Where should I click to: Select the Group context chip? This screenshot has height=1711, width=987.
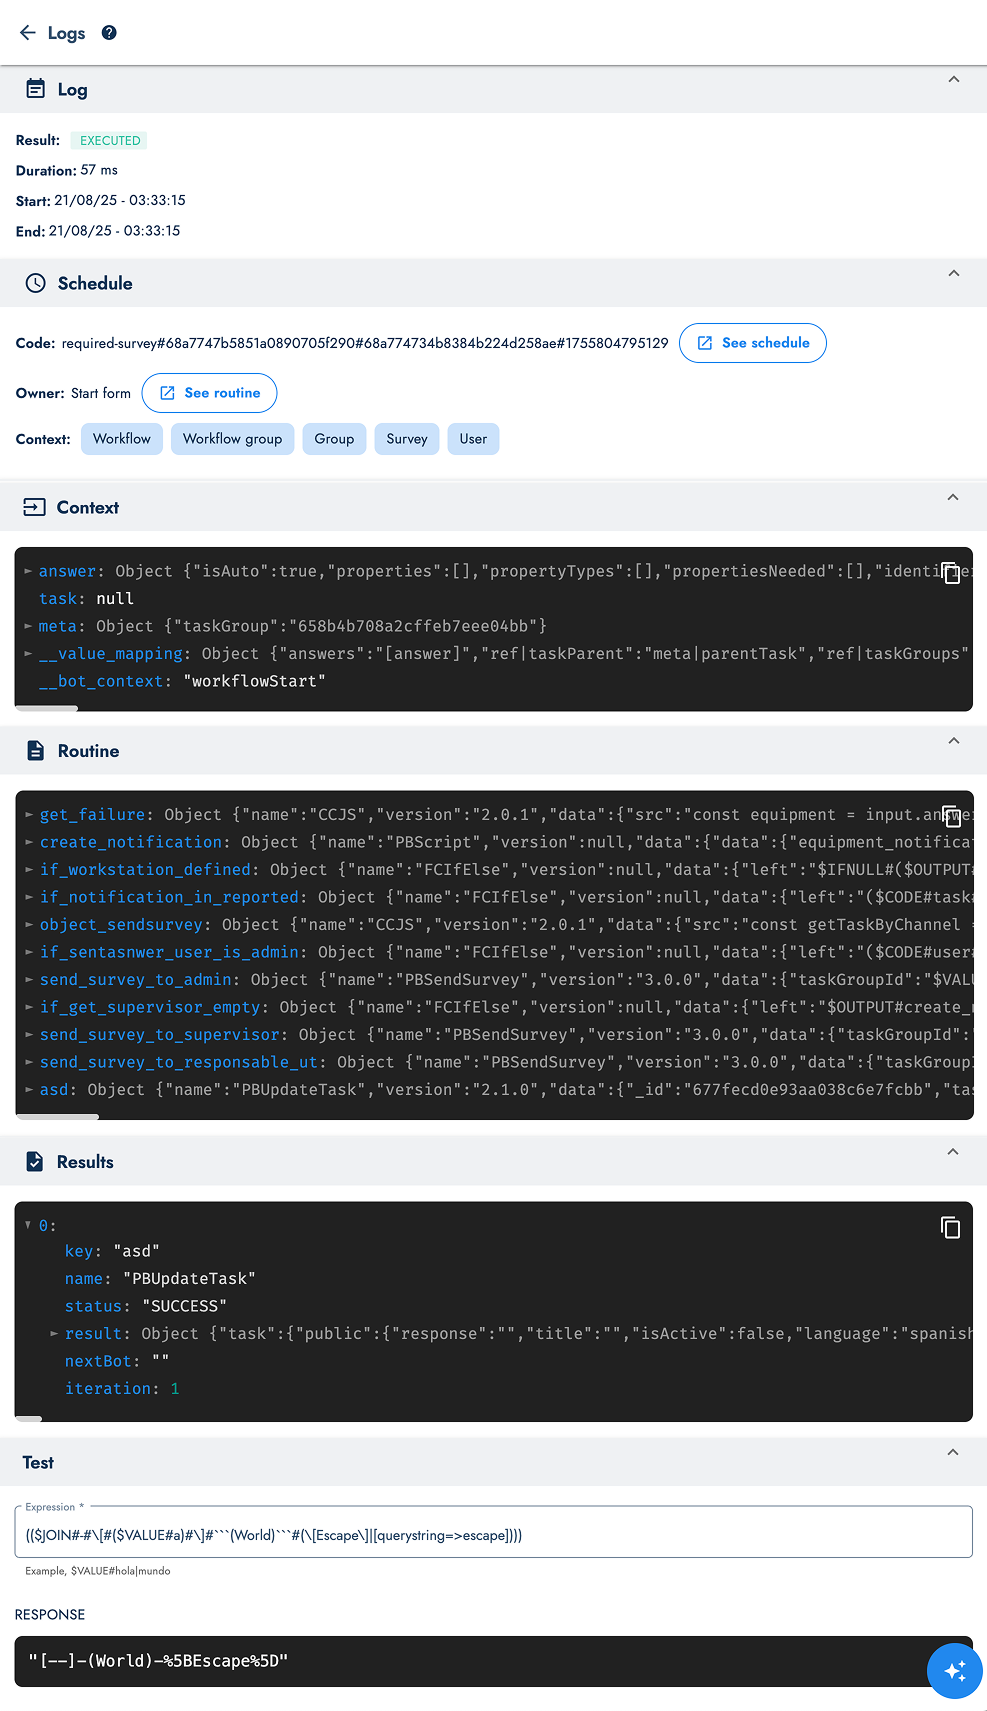point(334,439)
